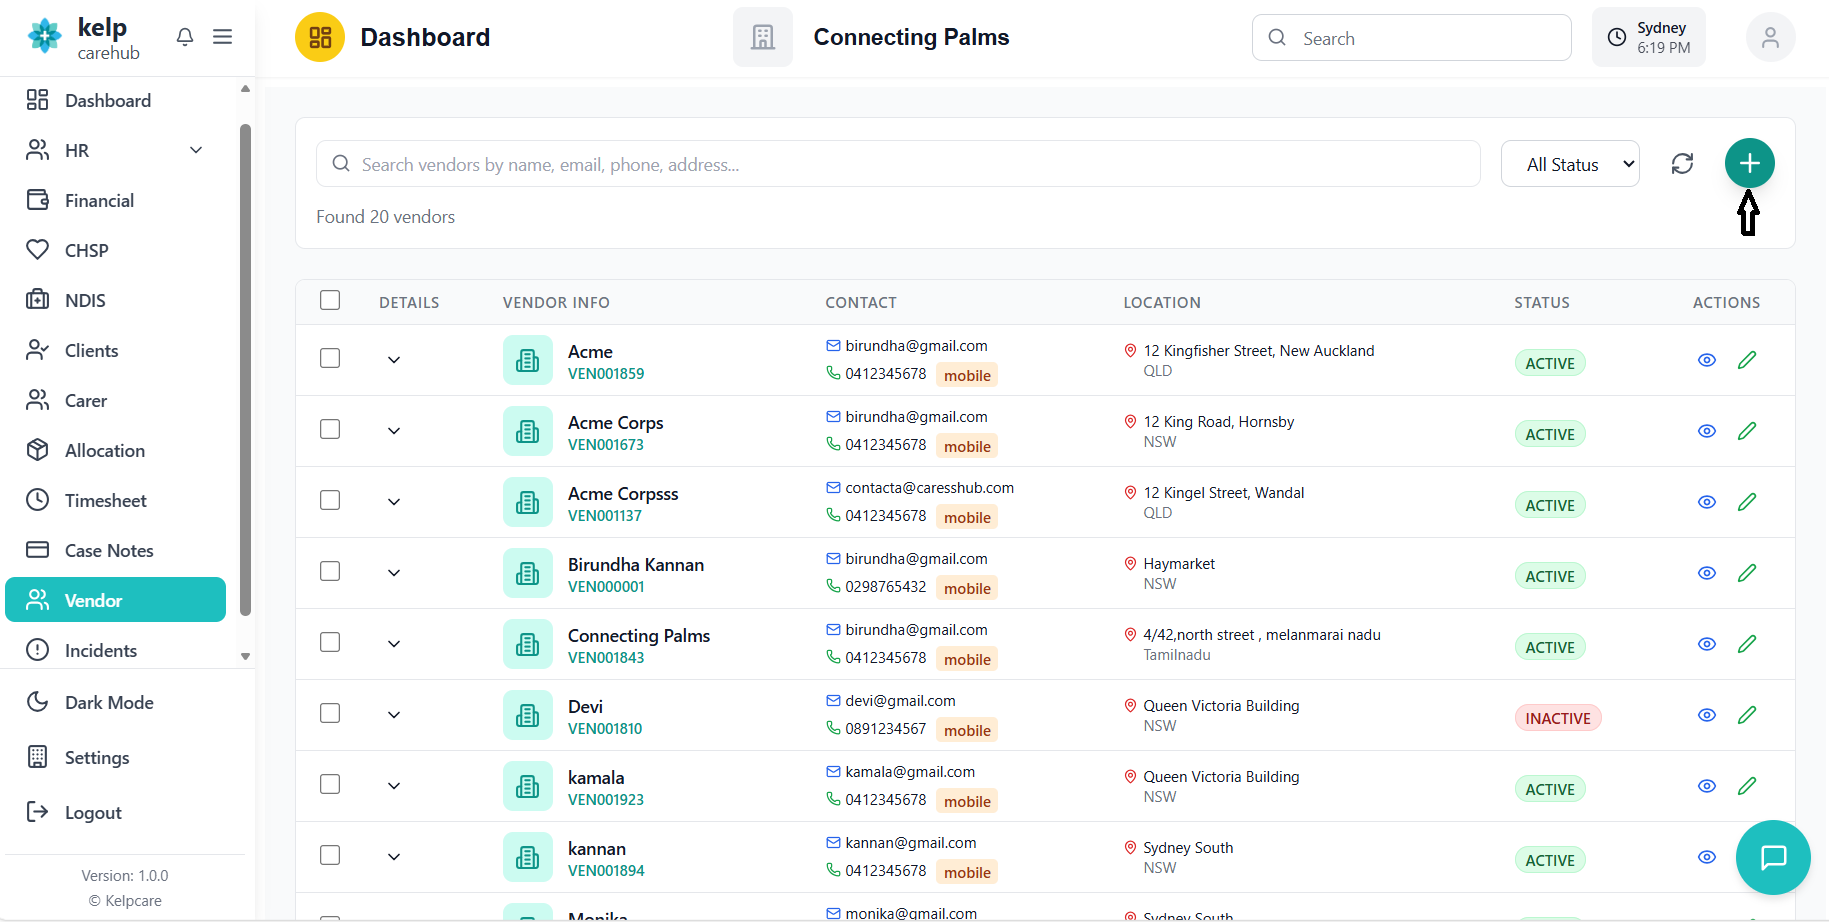Expand details for Connecting Palms vendor

point(393,644)
